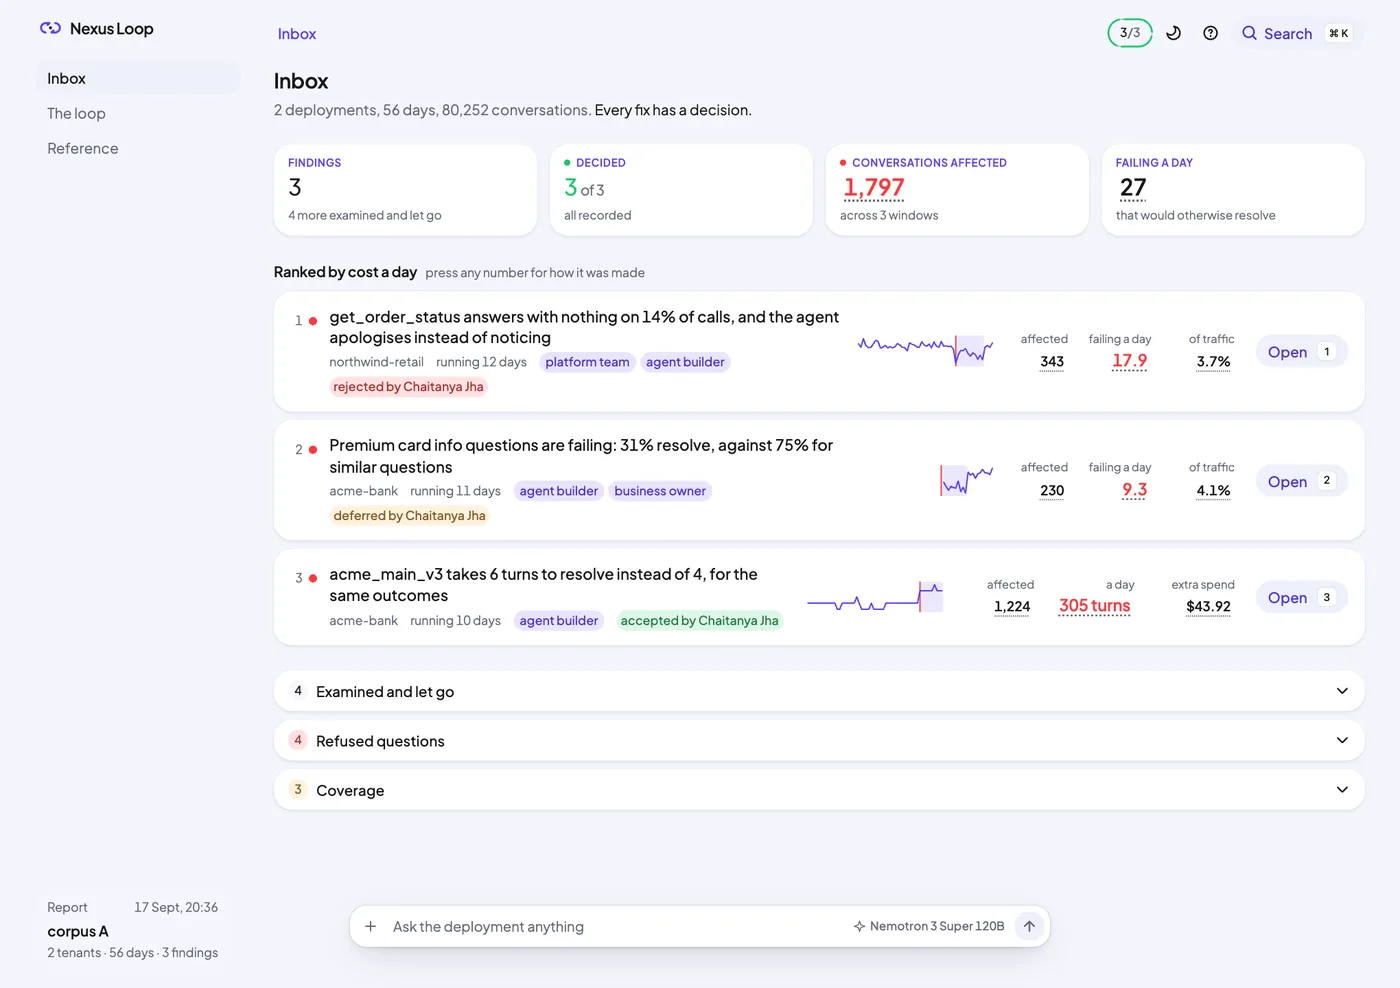Click the 3/3 progress badge
Viewport: 1400px width, 988px height.
(1130, 33)
